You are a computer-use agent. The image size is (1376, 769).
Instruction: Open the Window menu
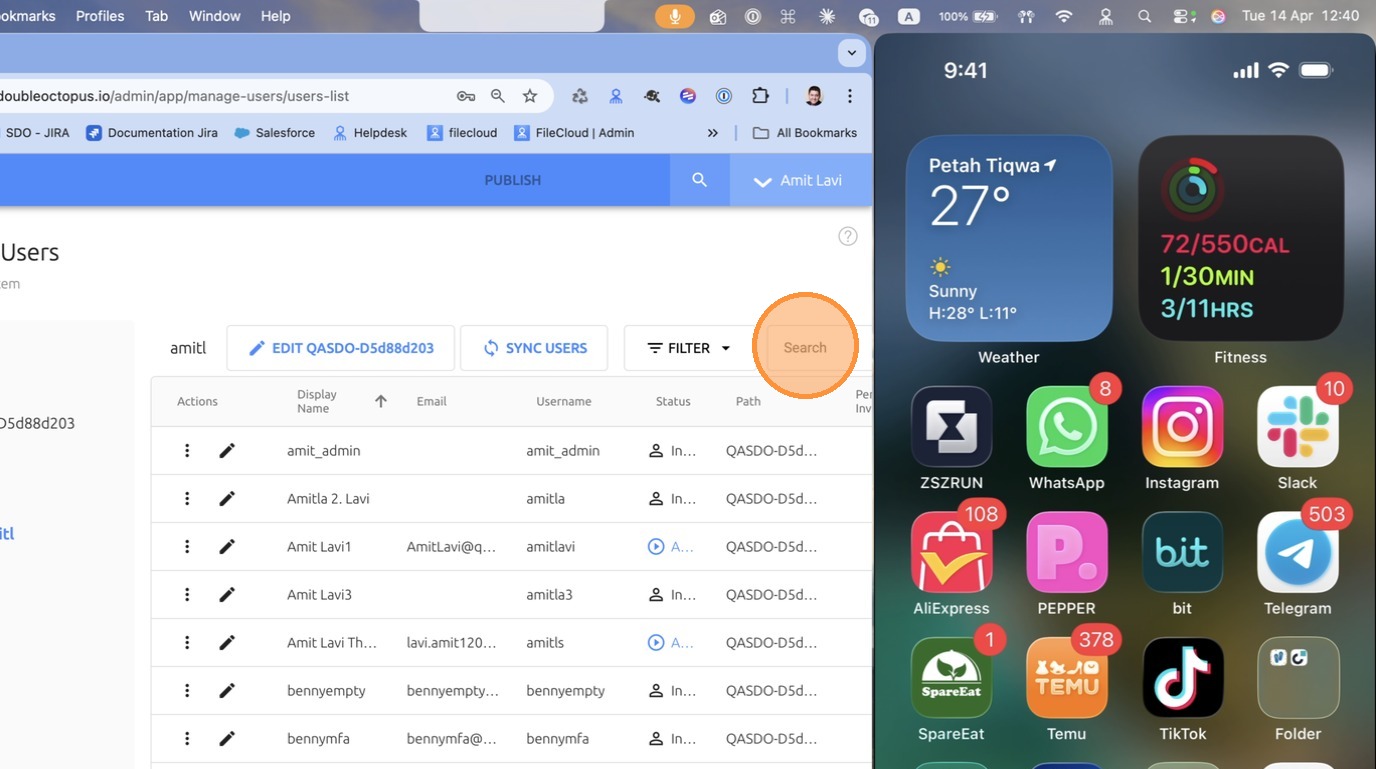pos(215,16)
